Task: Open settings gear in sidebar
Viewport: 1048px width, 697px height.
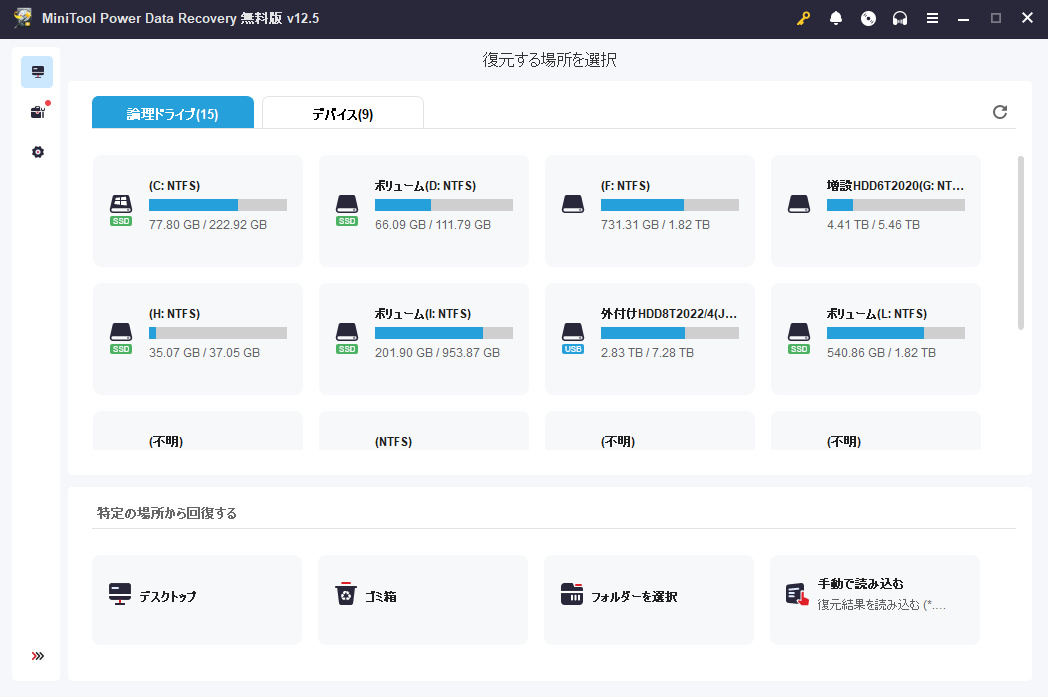Action: pyautogui.click(x=38, y=152)
